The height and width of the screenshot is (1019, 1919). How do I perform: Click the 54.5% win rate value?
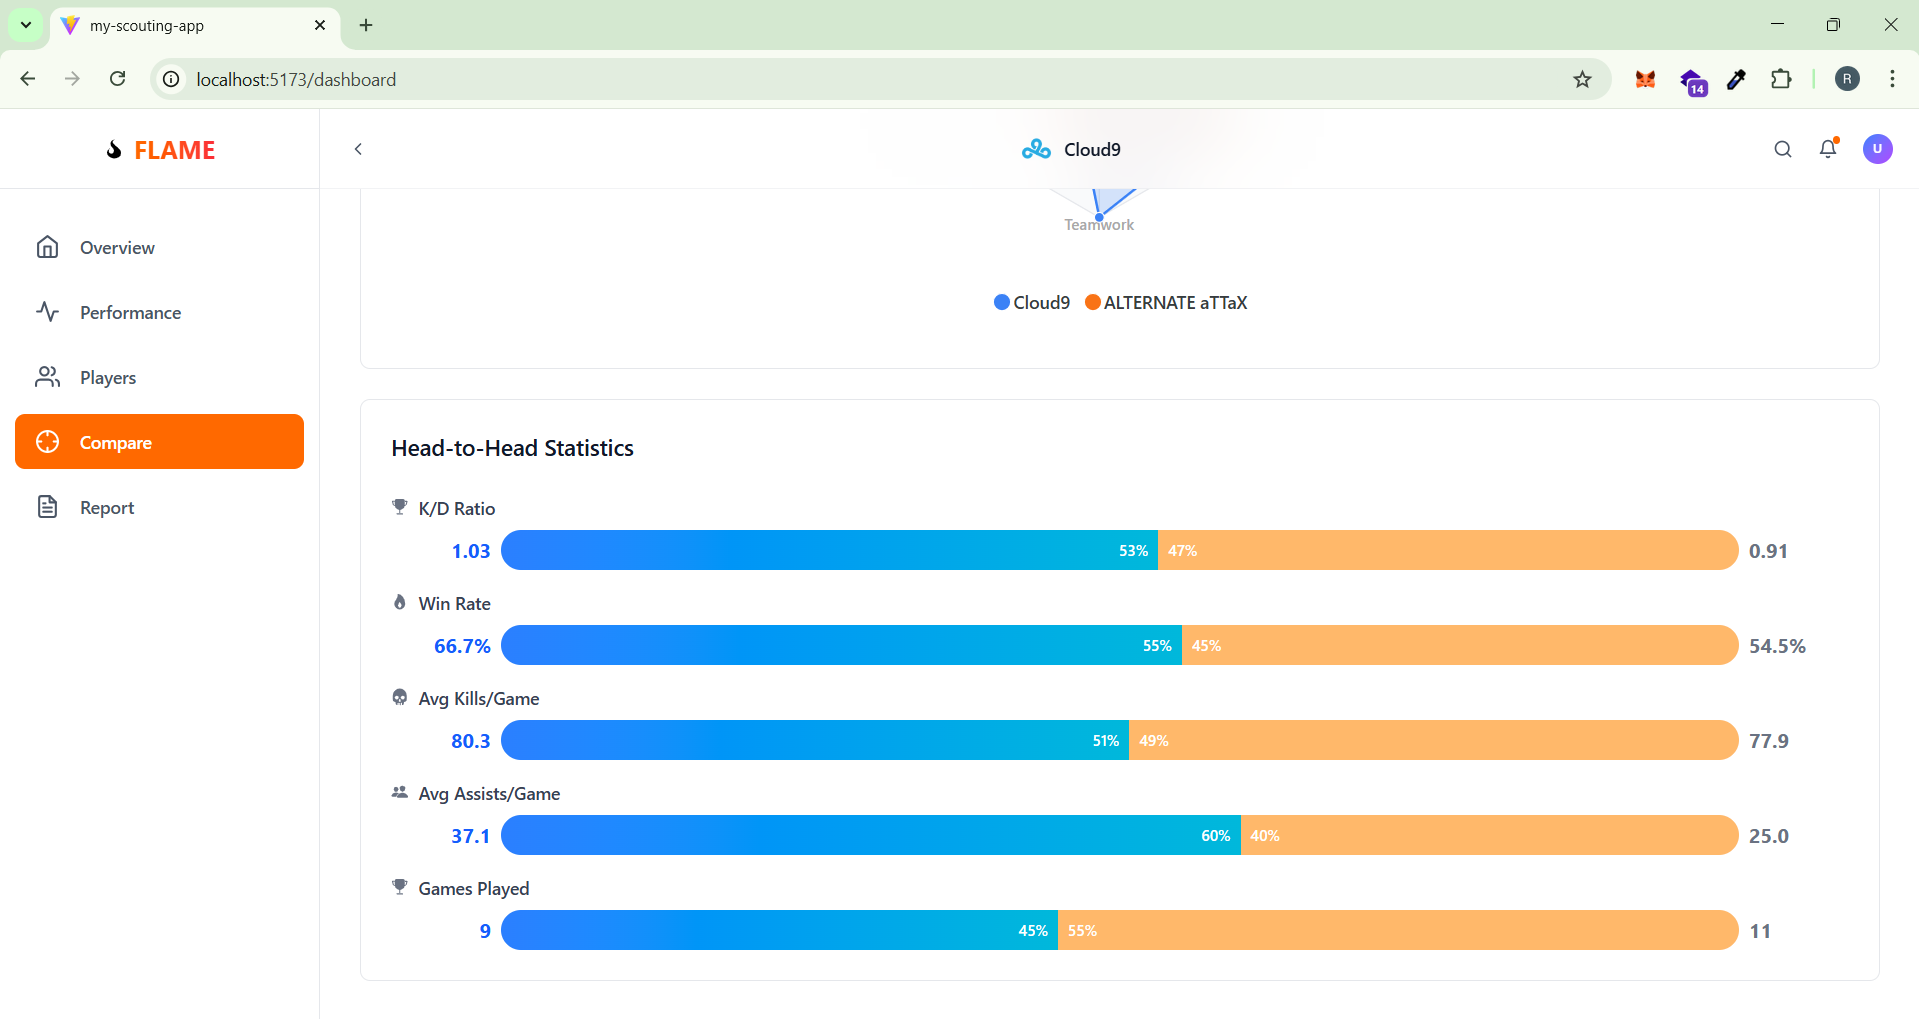click(1777, 646)
